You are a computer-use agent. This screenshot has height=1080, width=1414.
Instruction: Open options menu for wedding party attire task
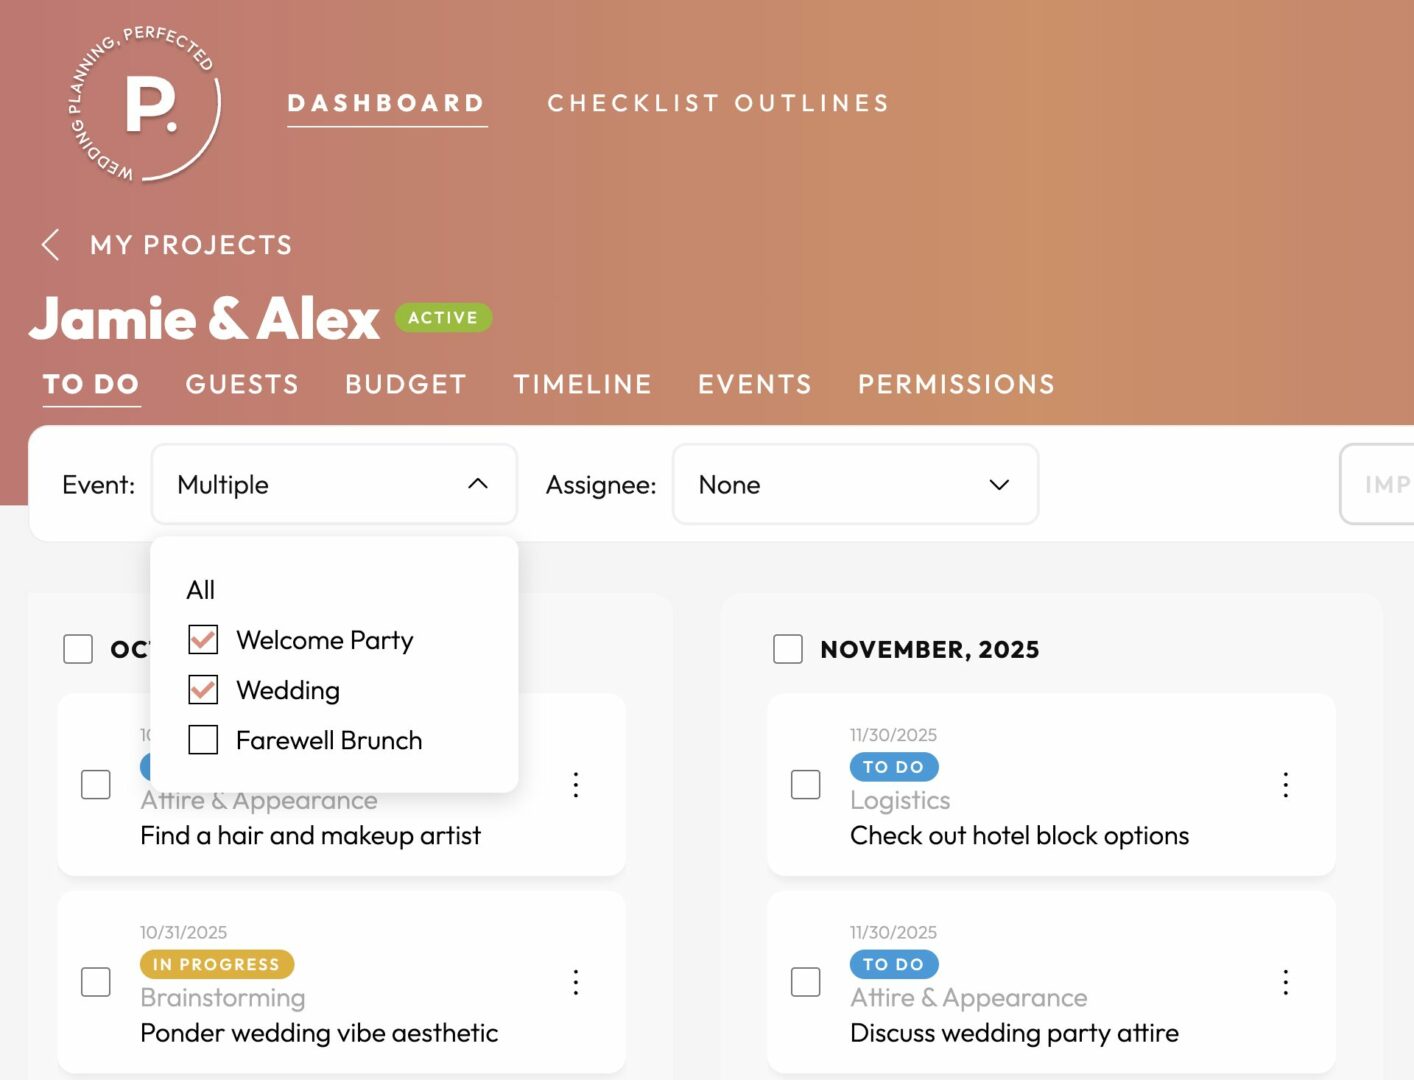[x=1286, y=982]
